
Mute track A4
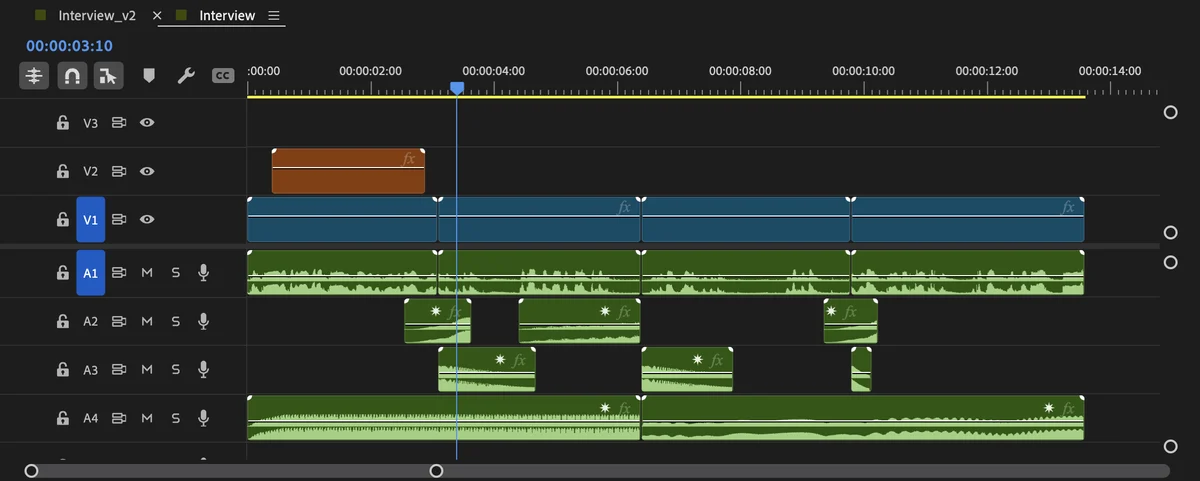coord(147,418)
